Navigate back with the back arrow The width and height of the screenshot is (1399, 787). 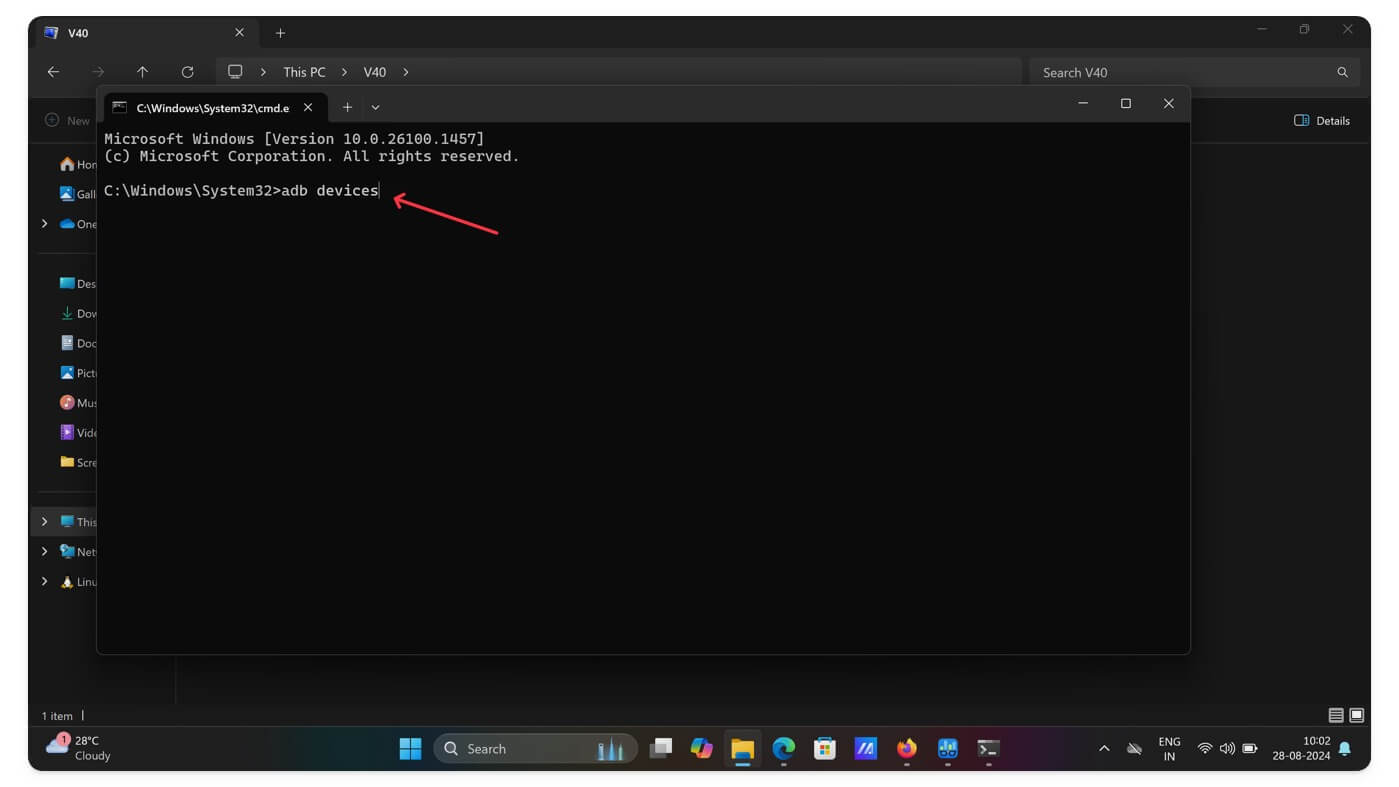click(x=53, y=72)
